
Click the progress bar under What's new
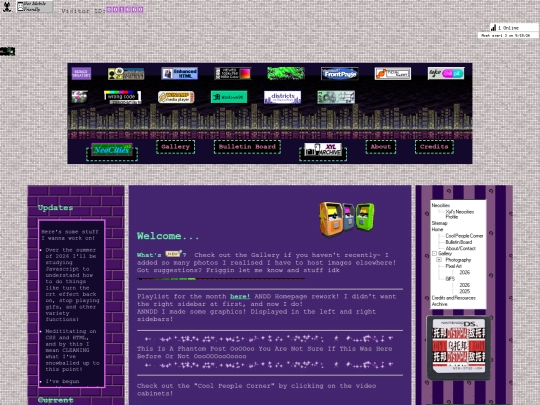[221, 279]
